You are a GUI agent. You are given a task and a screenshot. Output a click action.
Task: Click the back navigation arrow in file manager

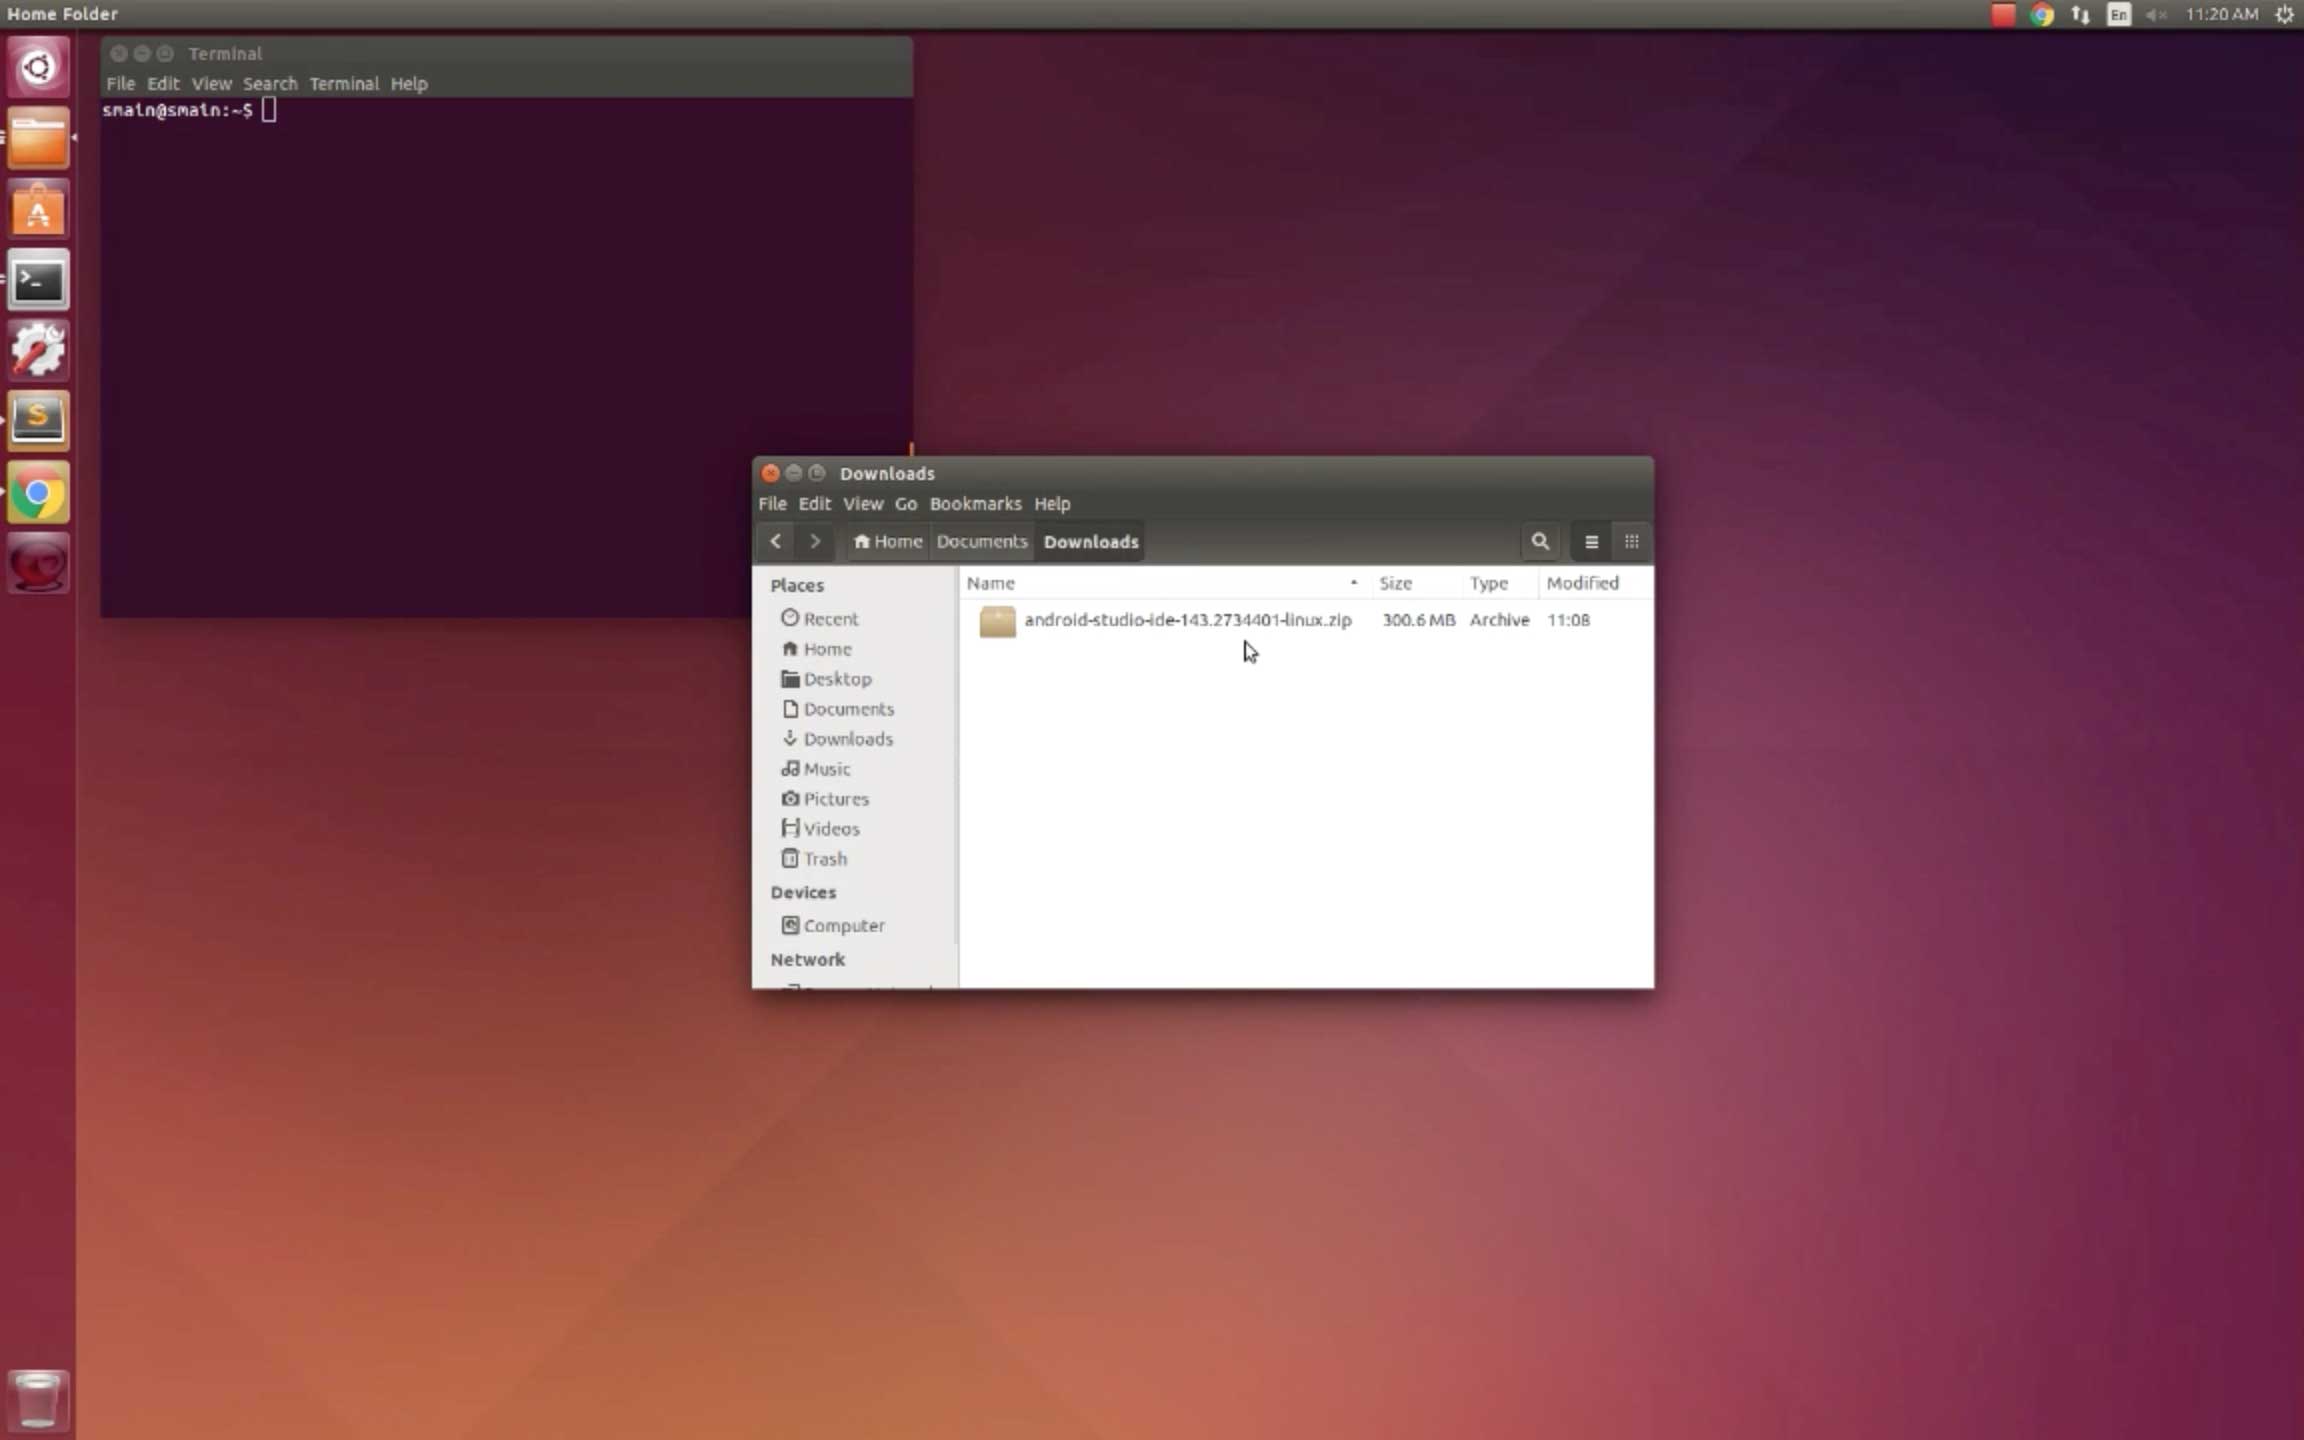click(775, 541)
